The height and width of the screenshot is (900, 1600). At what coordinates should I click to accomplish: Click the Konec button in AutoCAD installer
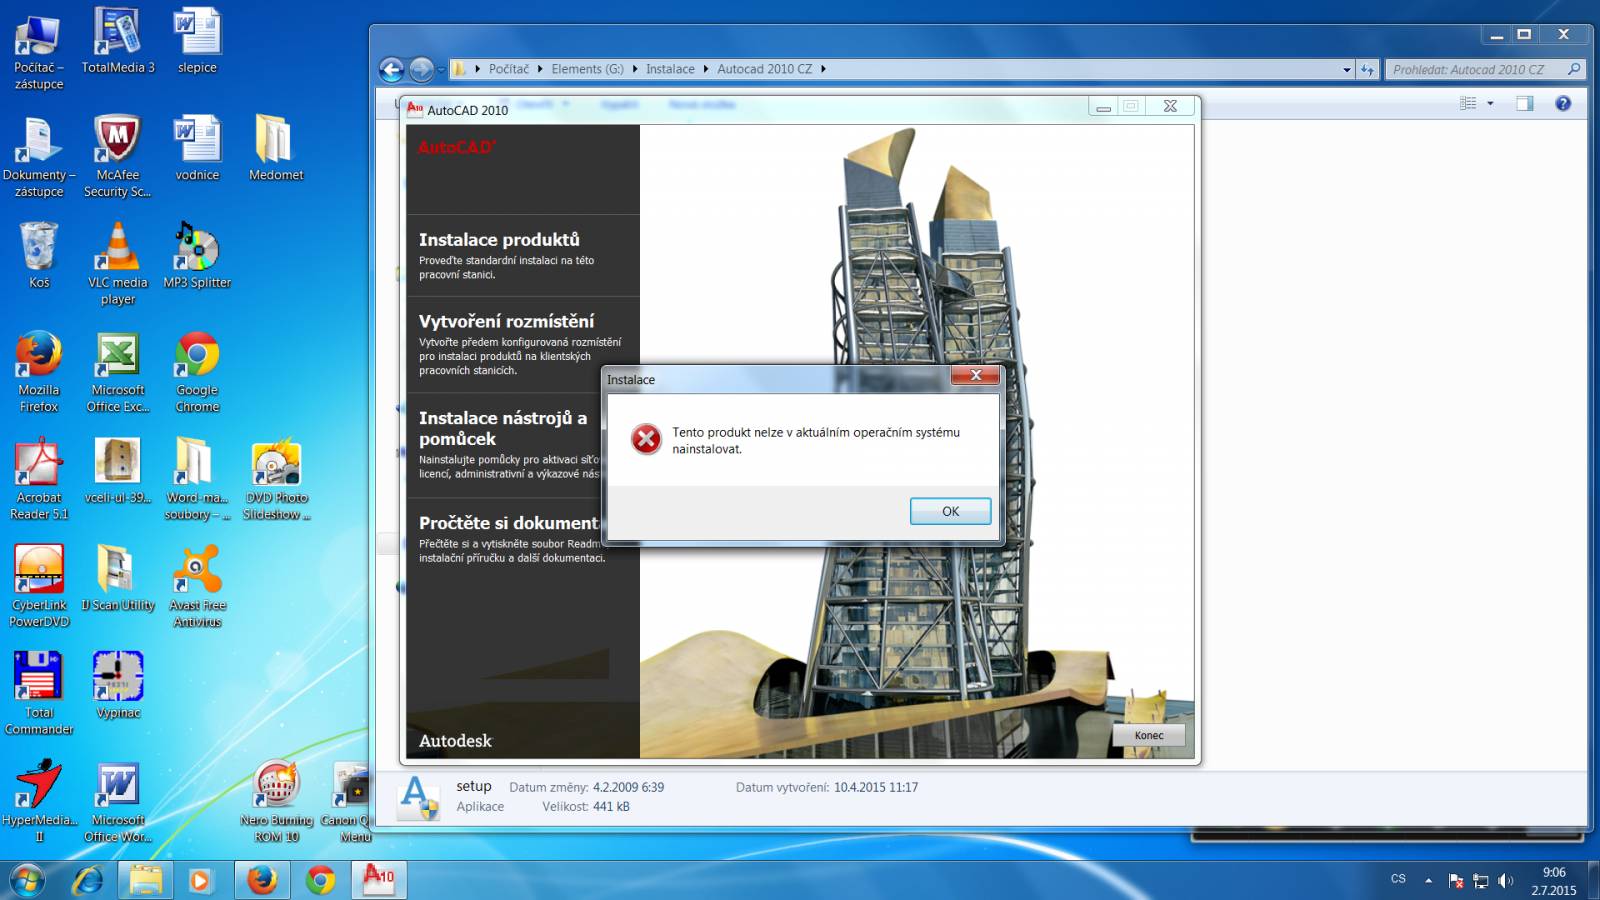coord(1148,735)
